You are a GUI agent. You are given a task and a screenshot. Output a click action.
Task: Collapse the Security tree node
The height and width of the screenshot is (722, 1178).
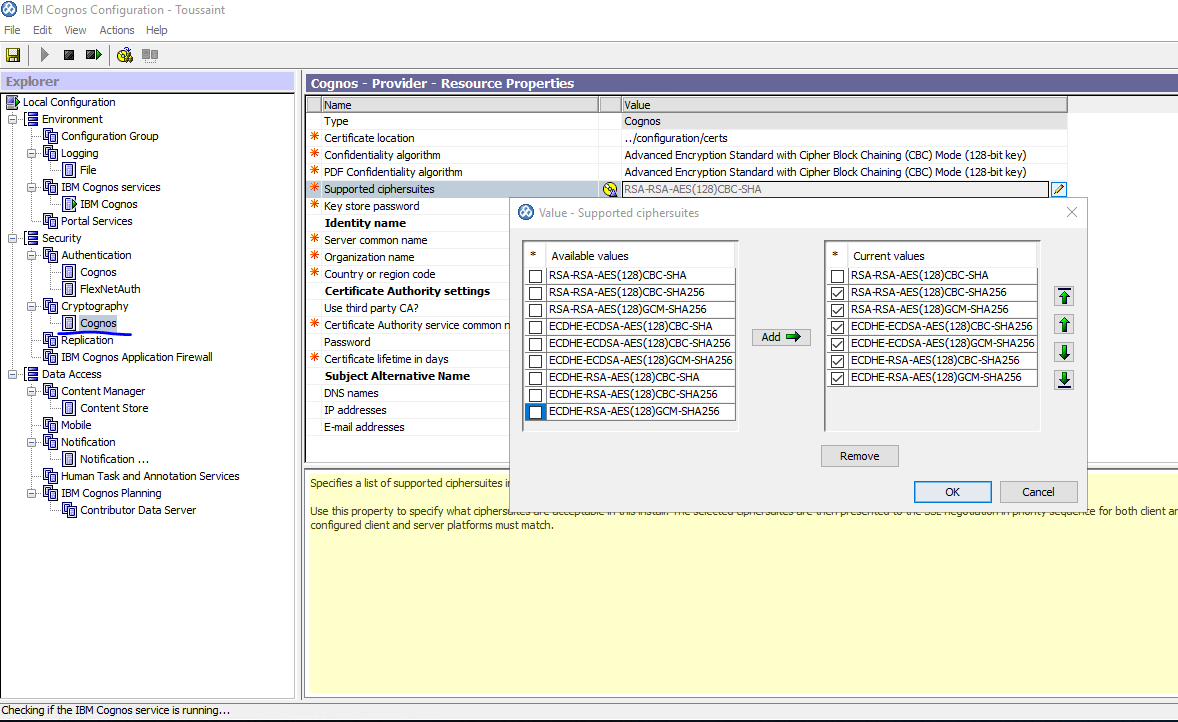[13, 238]
